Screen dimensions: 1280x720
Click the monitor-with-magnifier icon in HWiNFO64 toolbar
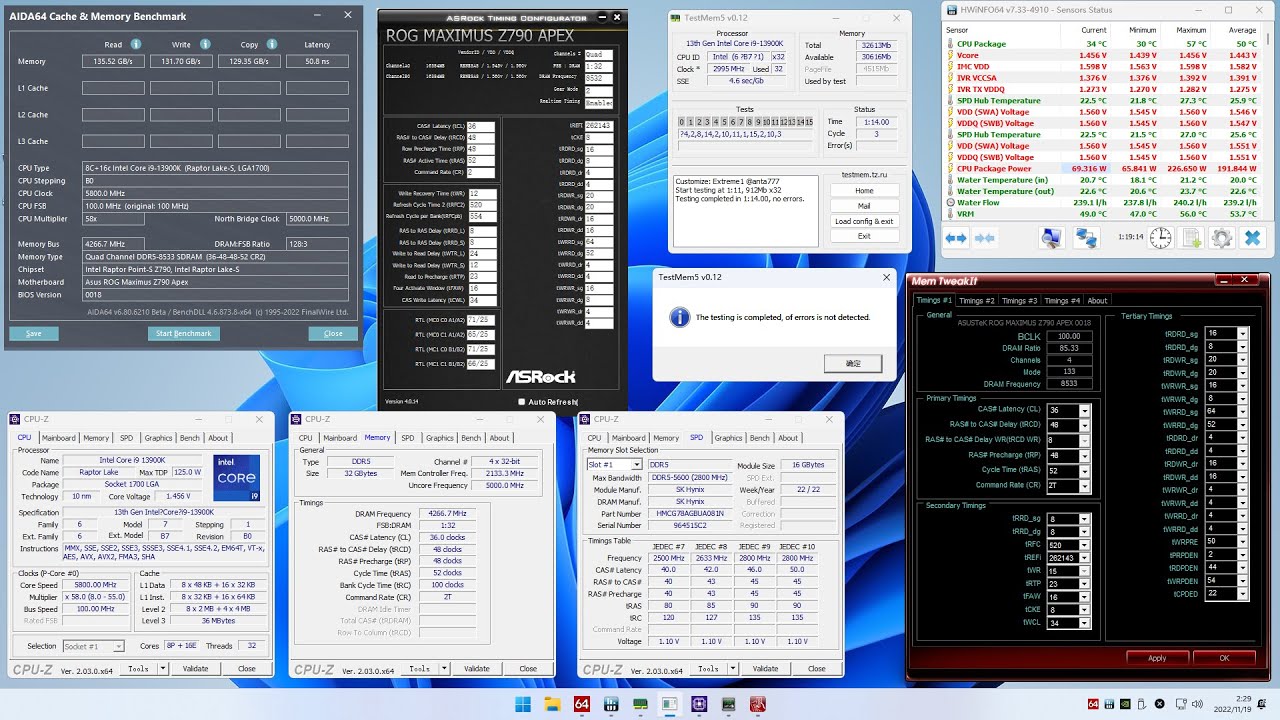[x=1051, y=238]
